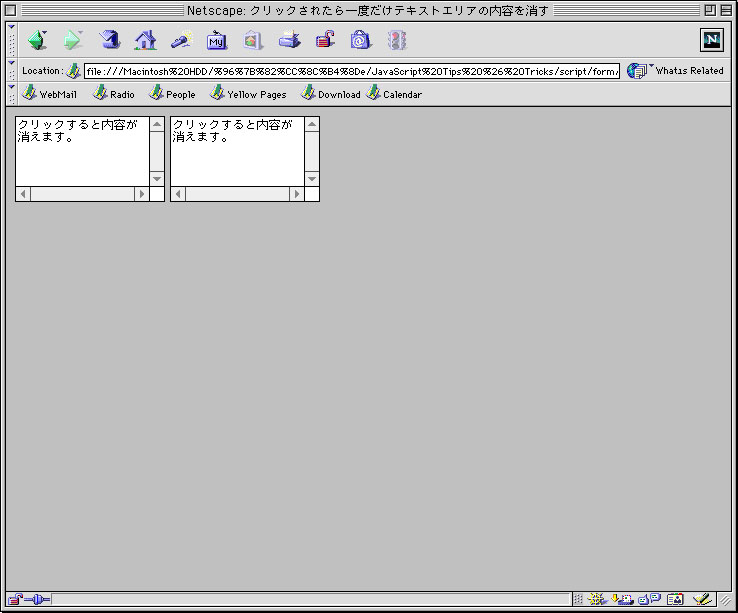The width and height of the screenshot is (738, 613).
Task: Click first textarea scroll right arrow
Action: (x=142, y=194)
